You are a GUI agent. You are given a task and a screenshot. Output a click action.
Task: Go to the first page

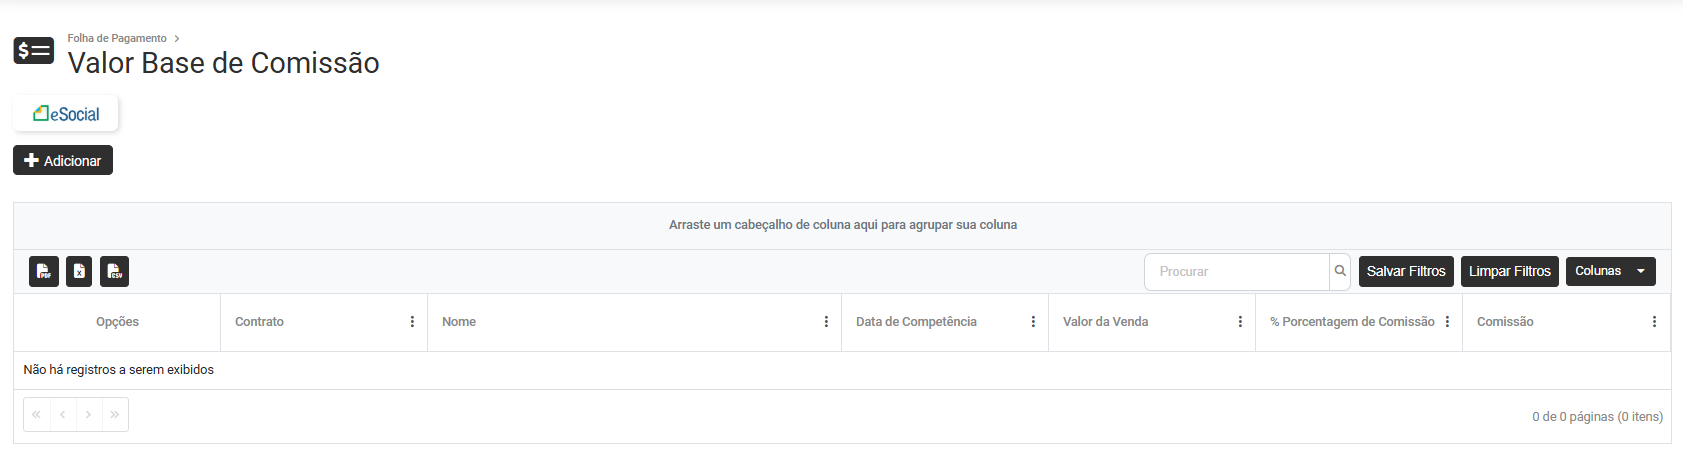36,415
